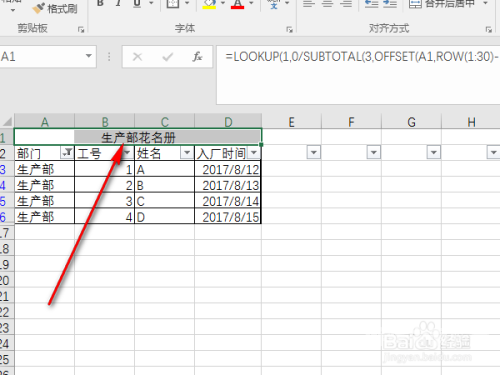500x375 pixels.
Task: Toggle italic formatting
Action: pyautogui.click(x=118, y=3)
